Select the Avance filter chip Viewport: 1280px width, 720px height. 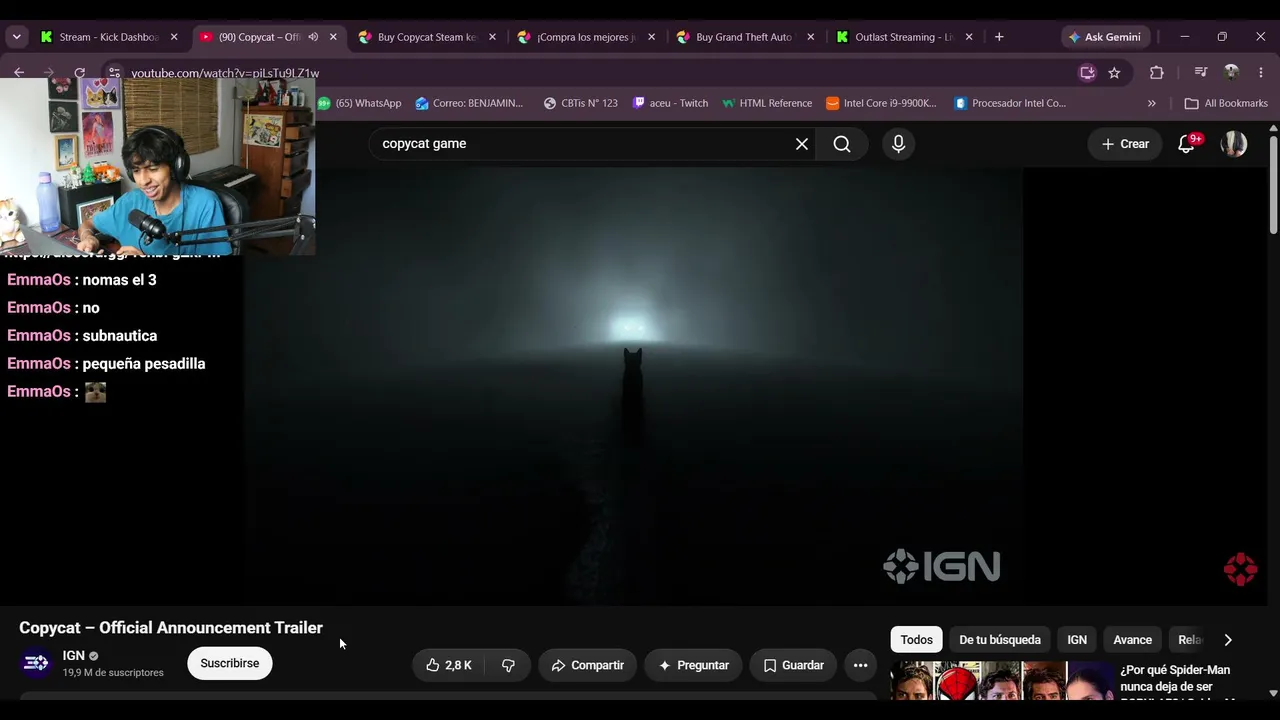tap(1133, 640)
